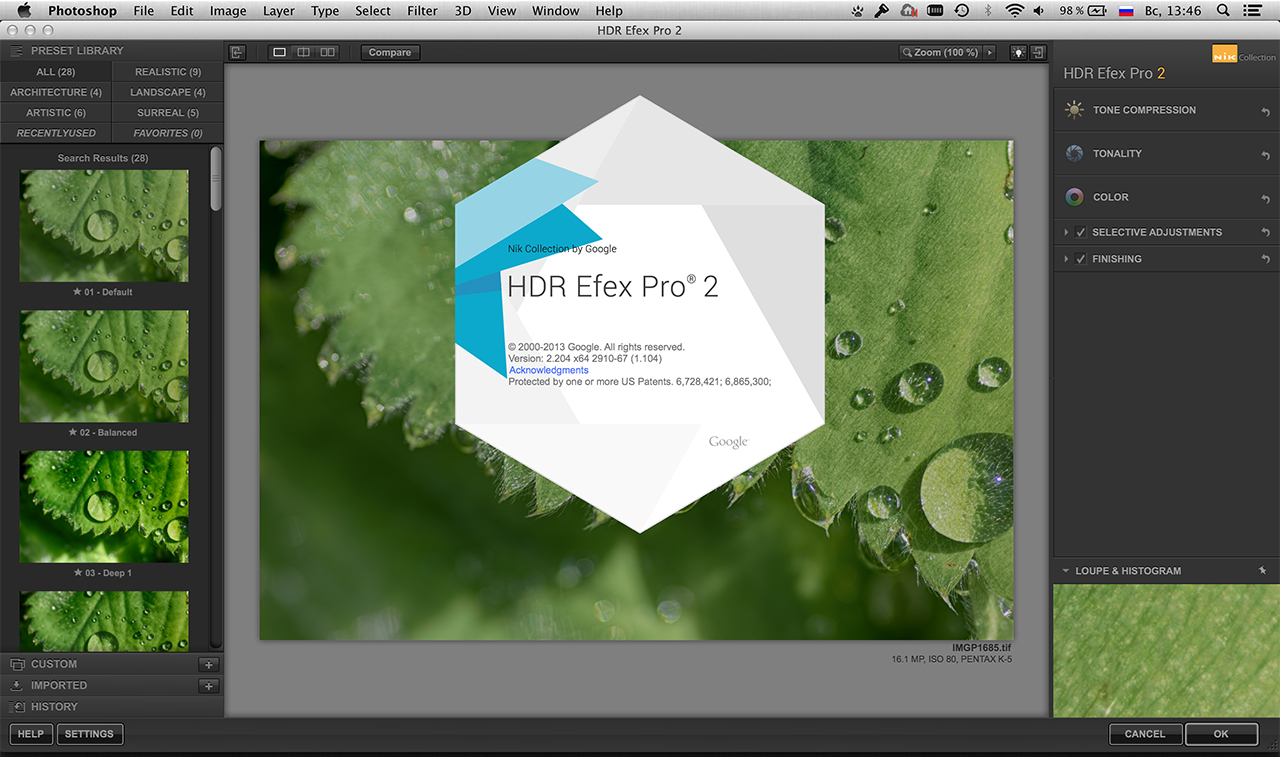Open the Filter menu
The height and width of the screenshot is (757, 1280).
(x=422, y=11)
